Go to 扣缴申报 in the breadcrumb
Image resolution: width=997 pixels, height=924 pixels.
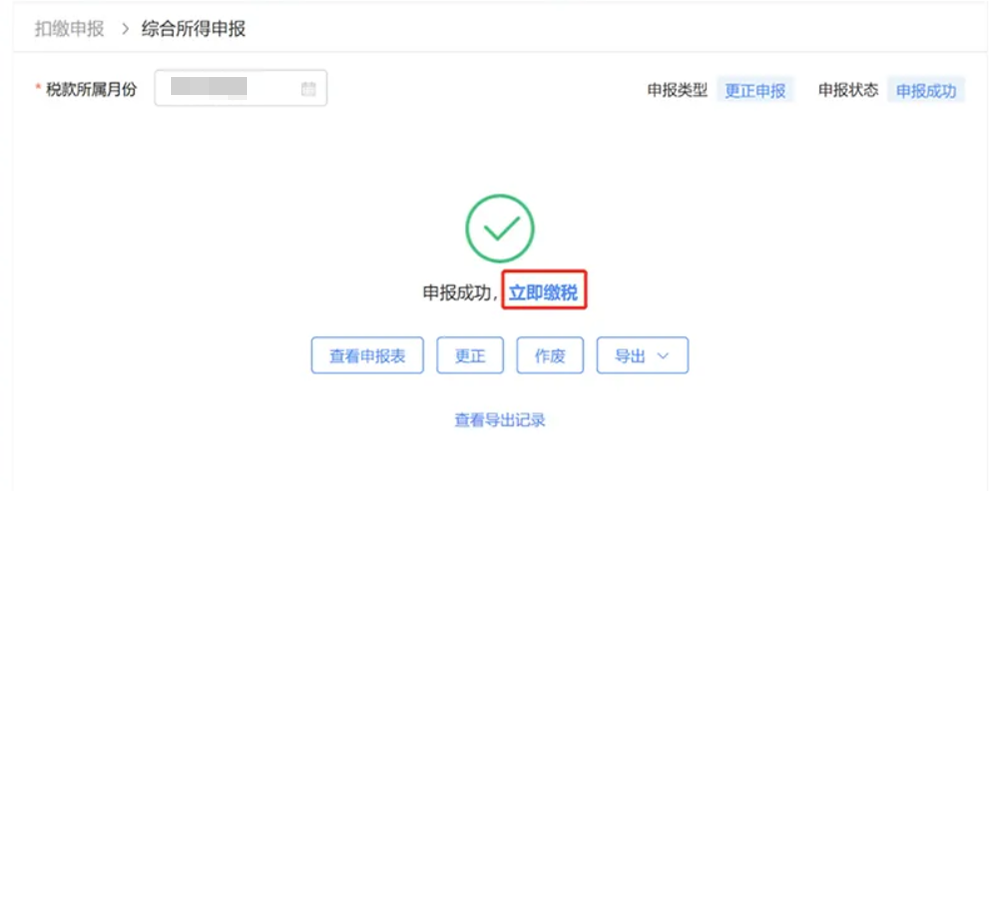click(x=69, y=29)
